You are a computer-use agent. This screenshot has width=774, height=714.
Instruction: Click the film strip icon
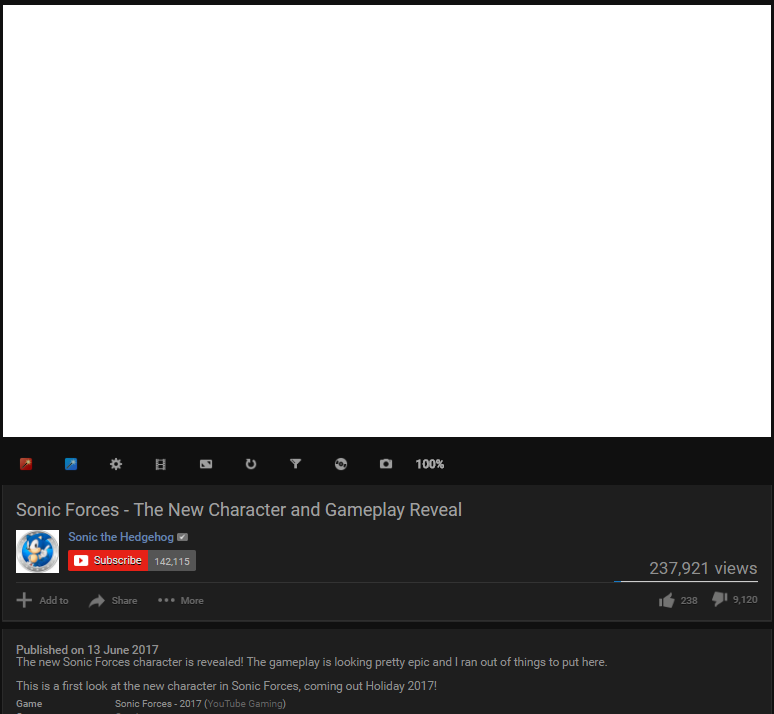(x=160, y=464)
